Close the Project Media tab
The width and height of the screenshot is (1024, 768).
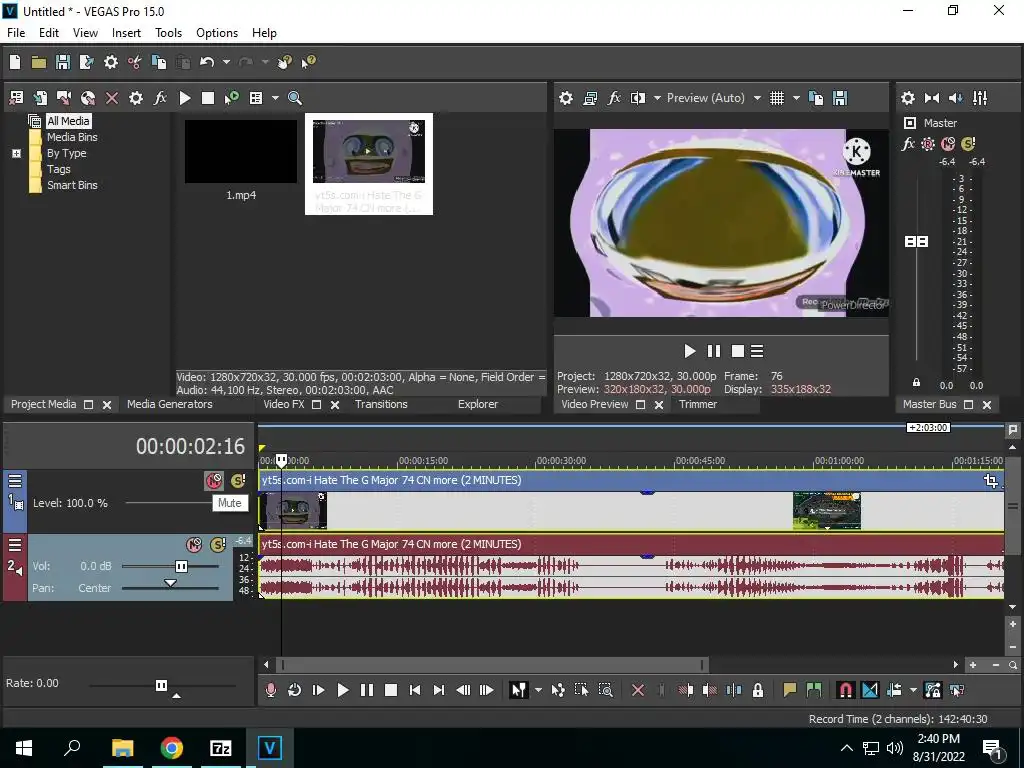107,405
